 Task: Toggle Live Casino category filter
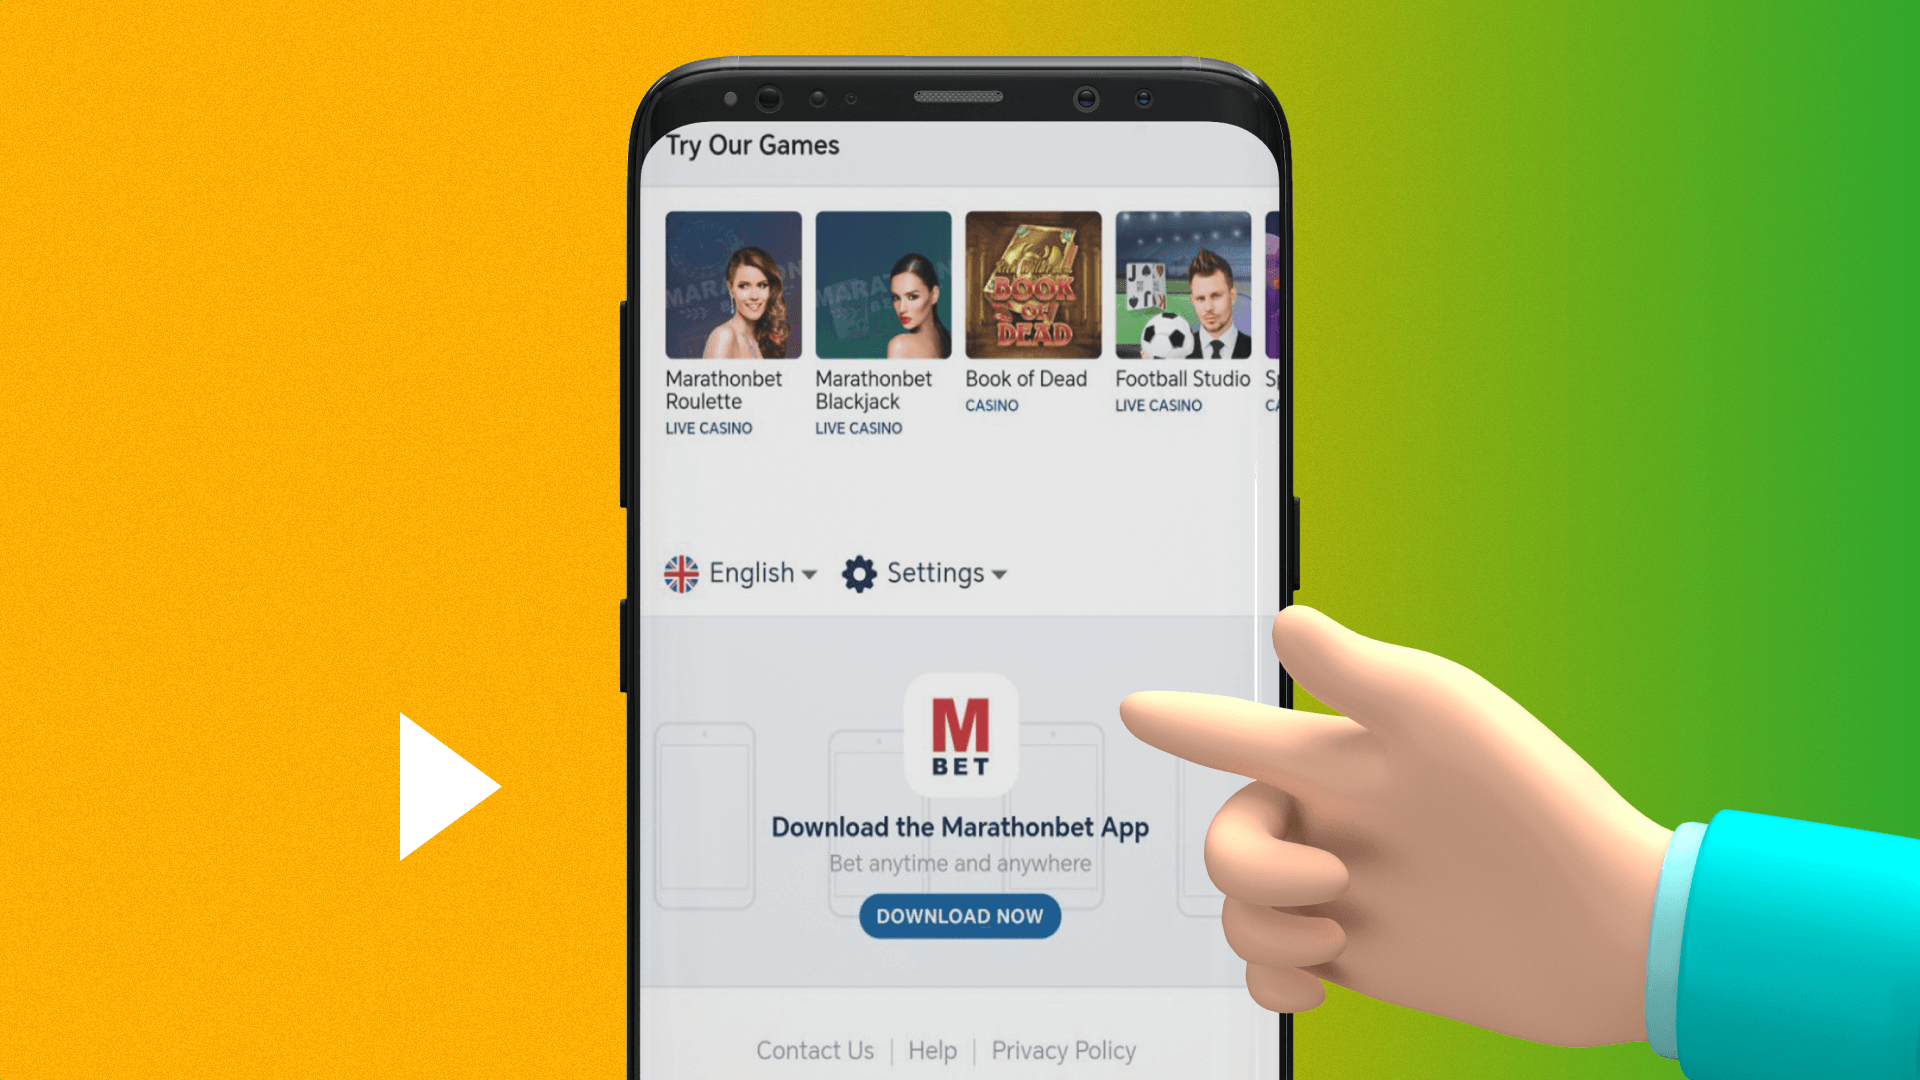[x=709, y=427]
